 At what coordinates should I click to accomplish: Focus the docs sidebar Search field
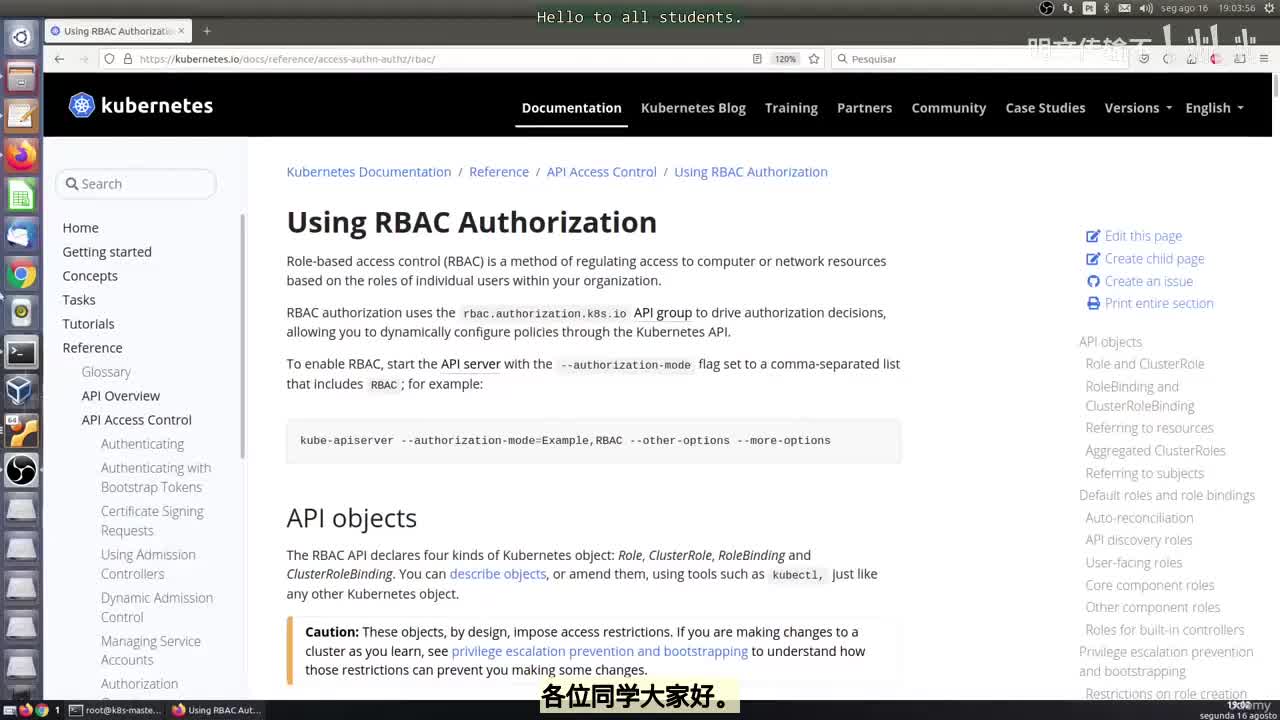pos(136,184)
